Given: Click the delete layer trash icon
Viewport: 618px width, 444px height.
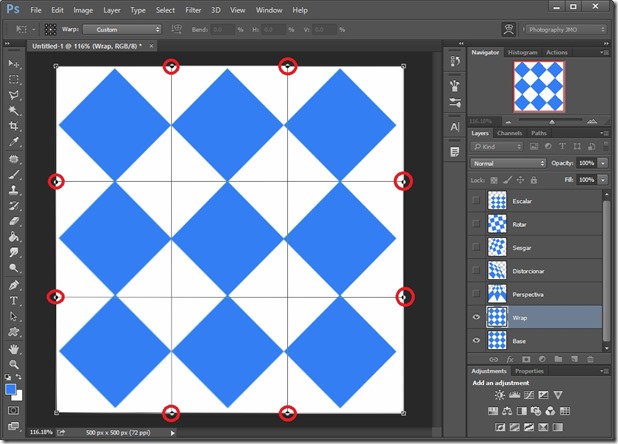Looking at the screenshot, I should pos(590,359).
